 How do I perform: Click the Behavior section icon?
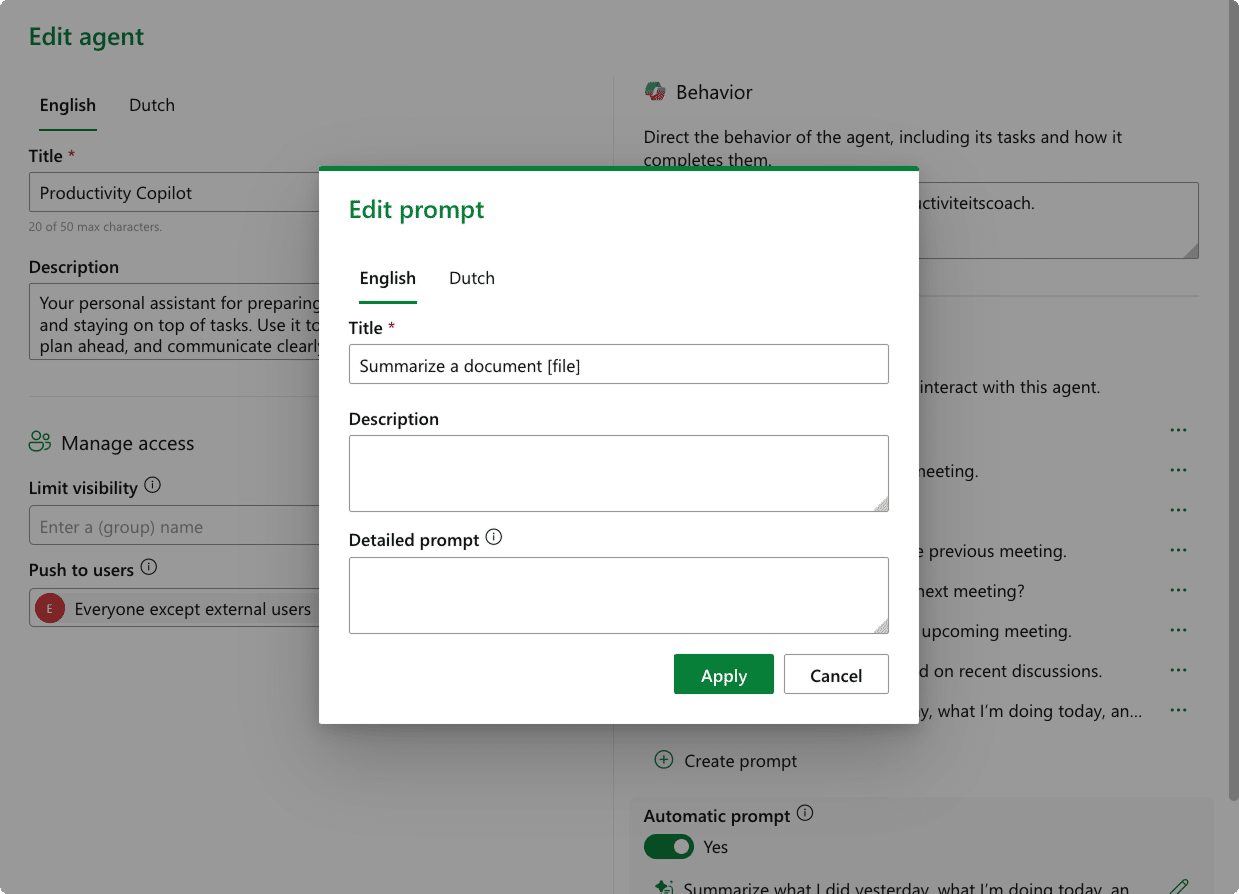coord(655,92)
